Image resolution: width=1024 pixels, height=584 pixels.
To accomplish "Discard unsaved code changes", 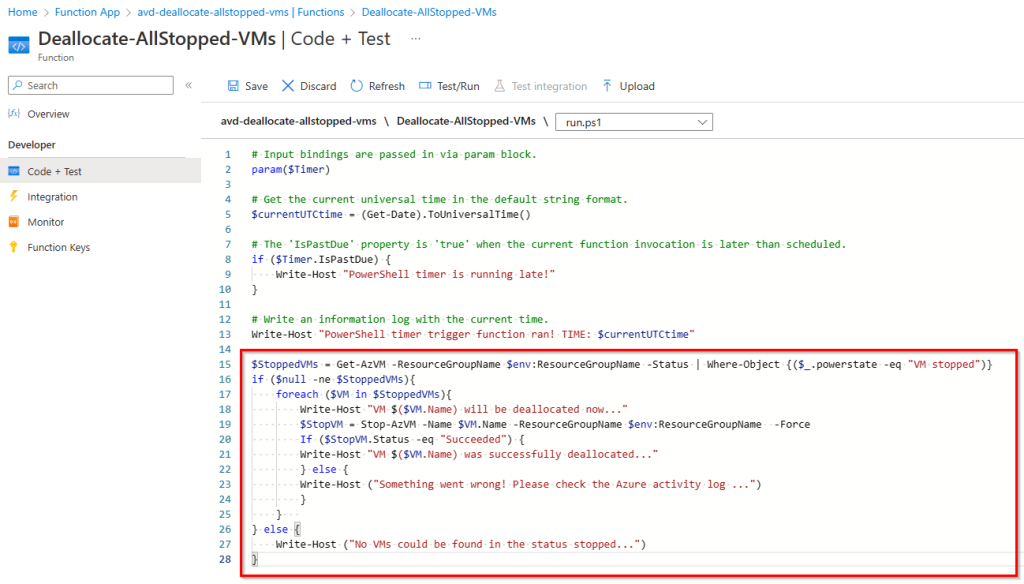I will [308, 86].
